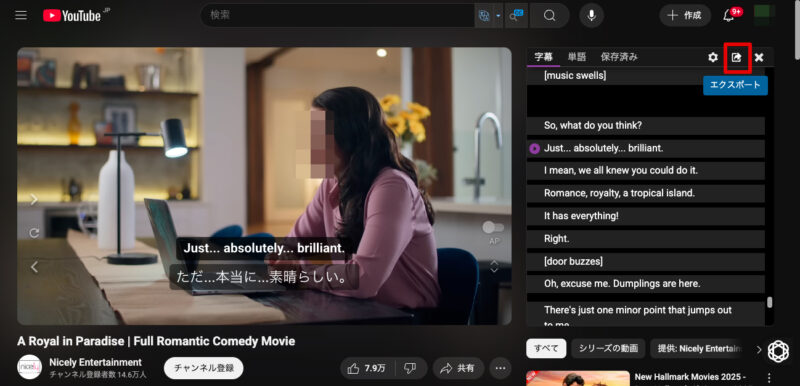Go to previous subtitle with left chevron
This screenshot has width=800, height=386.
(x=34, y=267)
